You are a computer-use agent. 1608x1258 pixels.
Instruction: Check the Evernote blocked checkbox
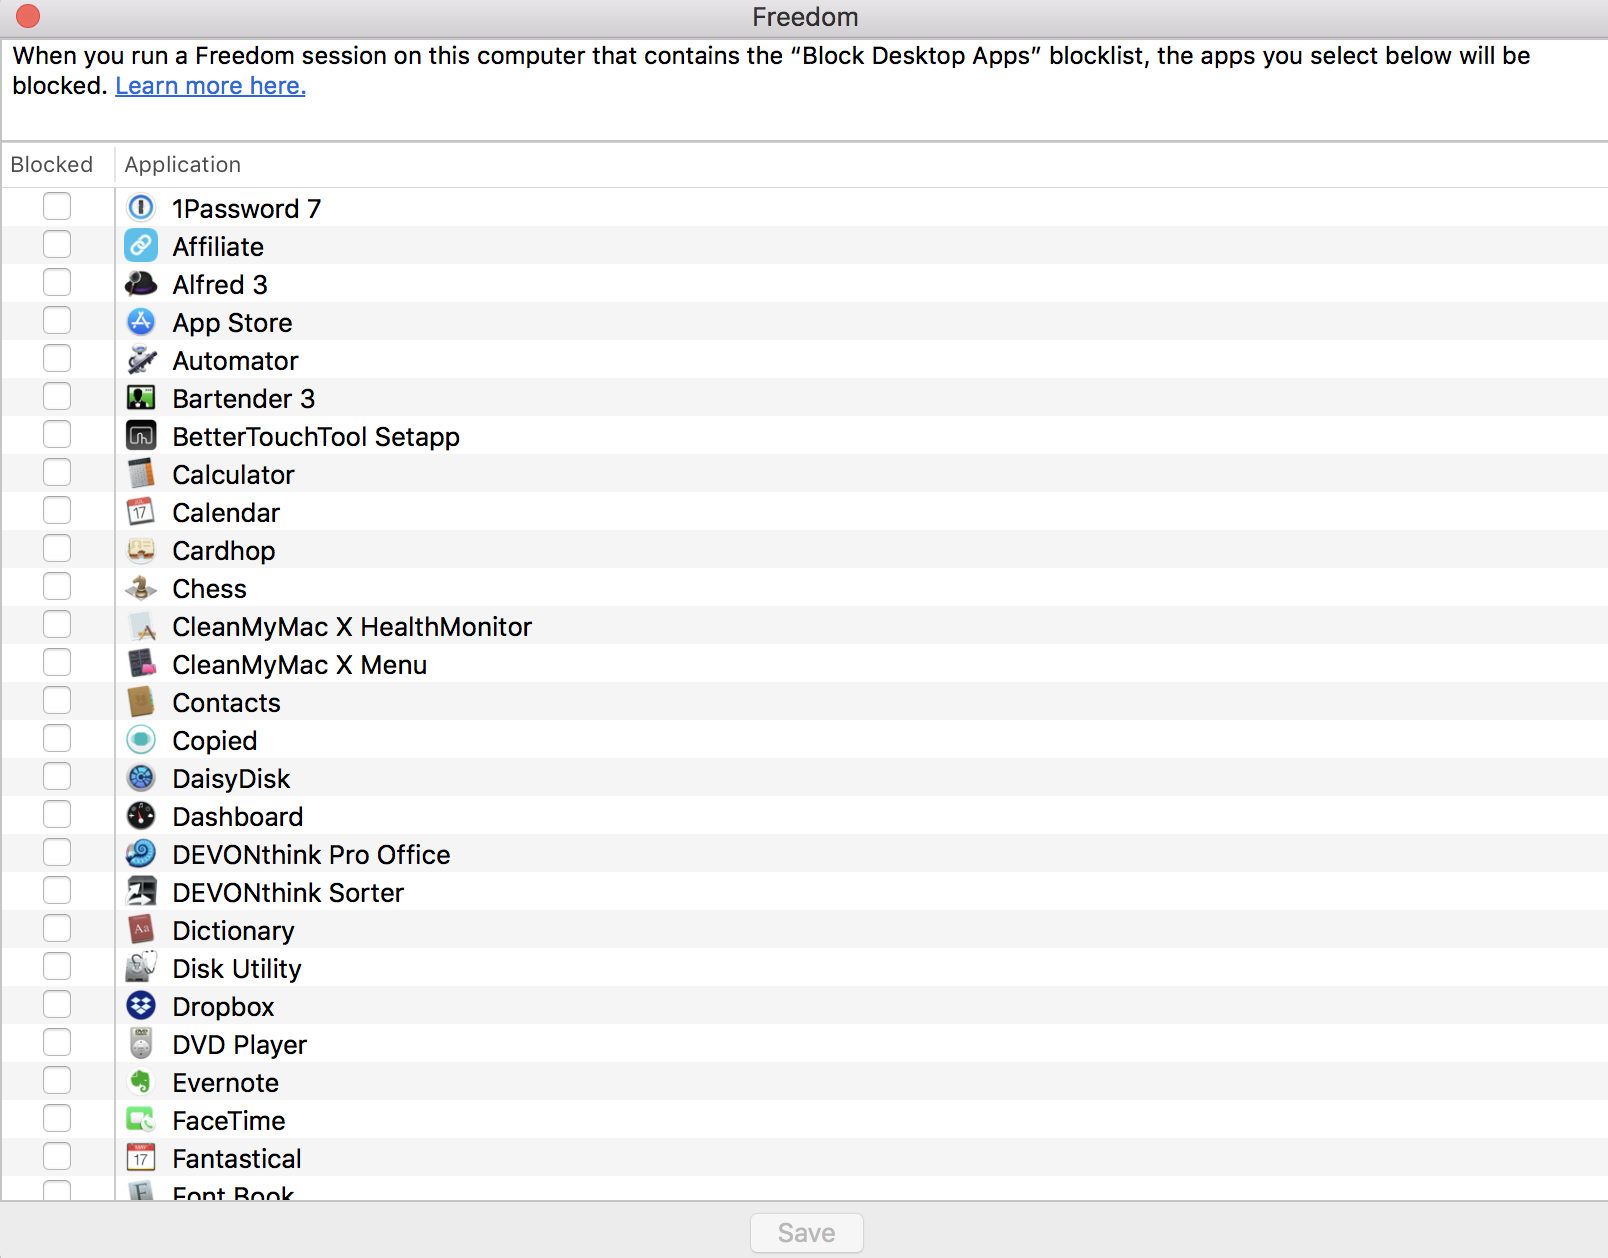pyautogui.click(x=57, y=1080)
